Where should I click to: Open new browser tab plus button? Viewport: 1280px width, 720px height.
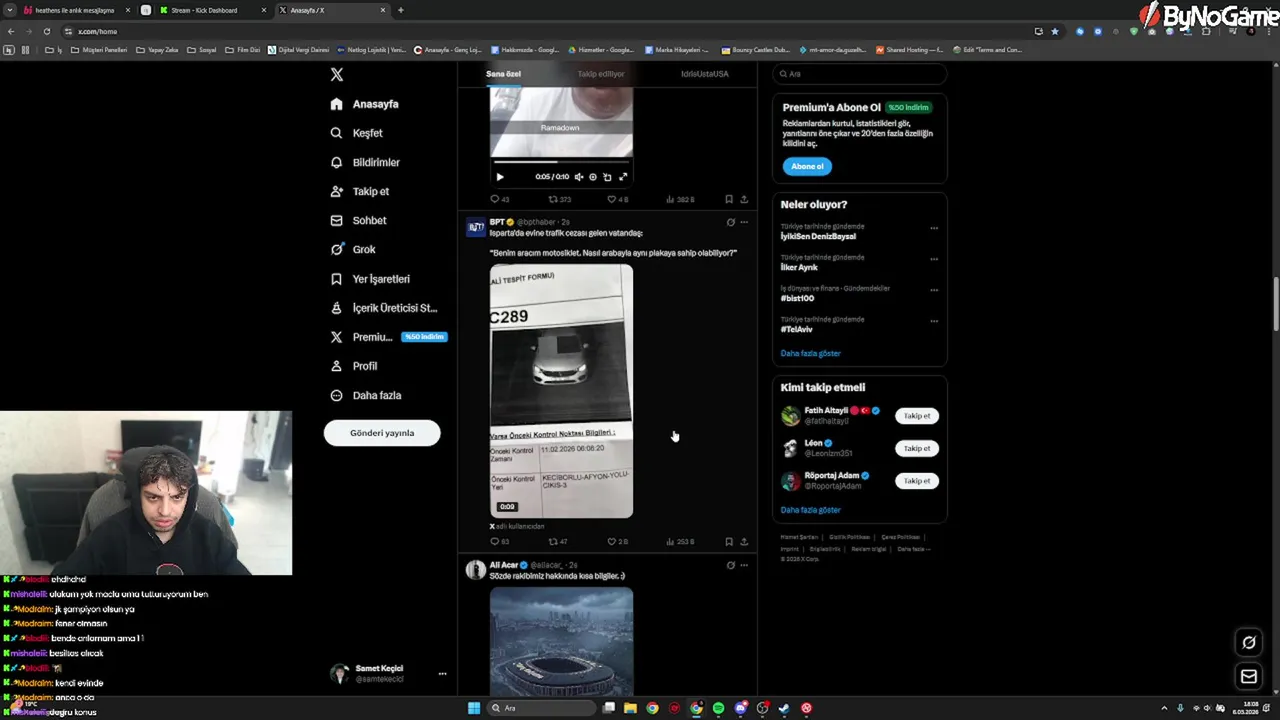[x=401, y=10]
